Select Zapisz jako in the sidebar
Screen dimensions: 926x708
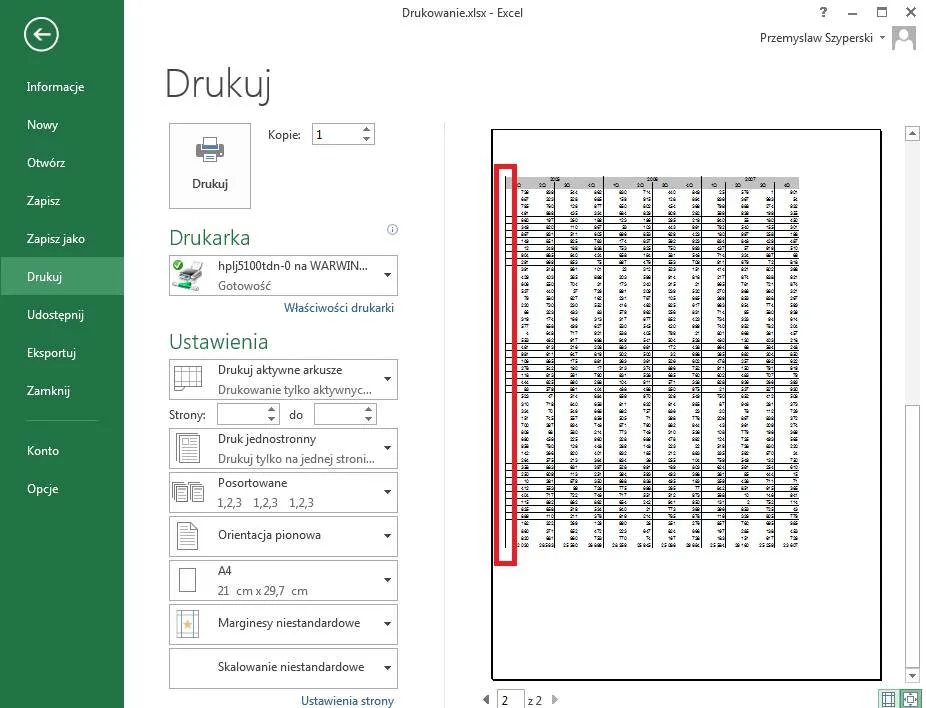(x=56, y=239)
